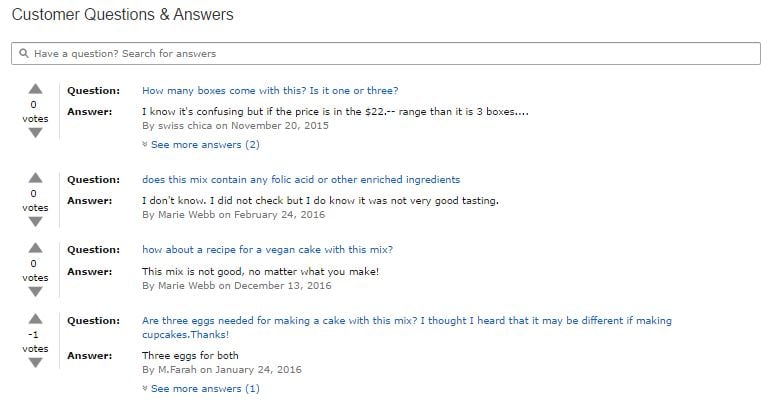This screenshot has height=411, width=769.
Task: Upvote the vegan cake recipe question
Action: point(35,248)
